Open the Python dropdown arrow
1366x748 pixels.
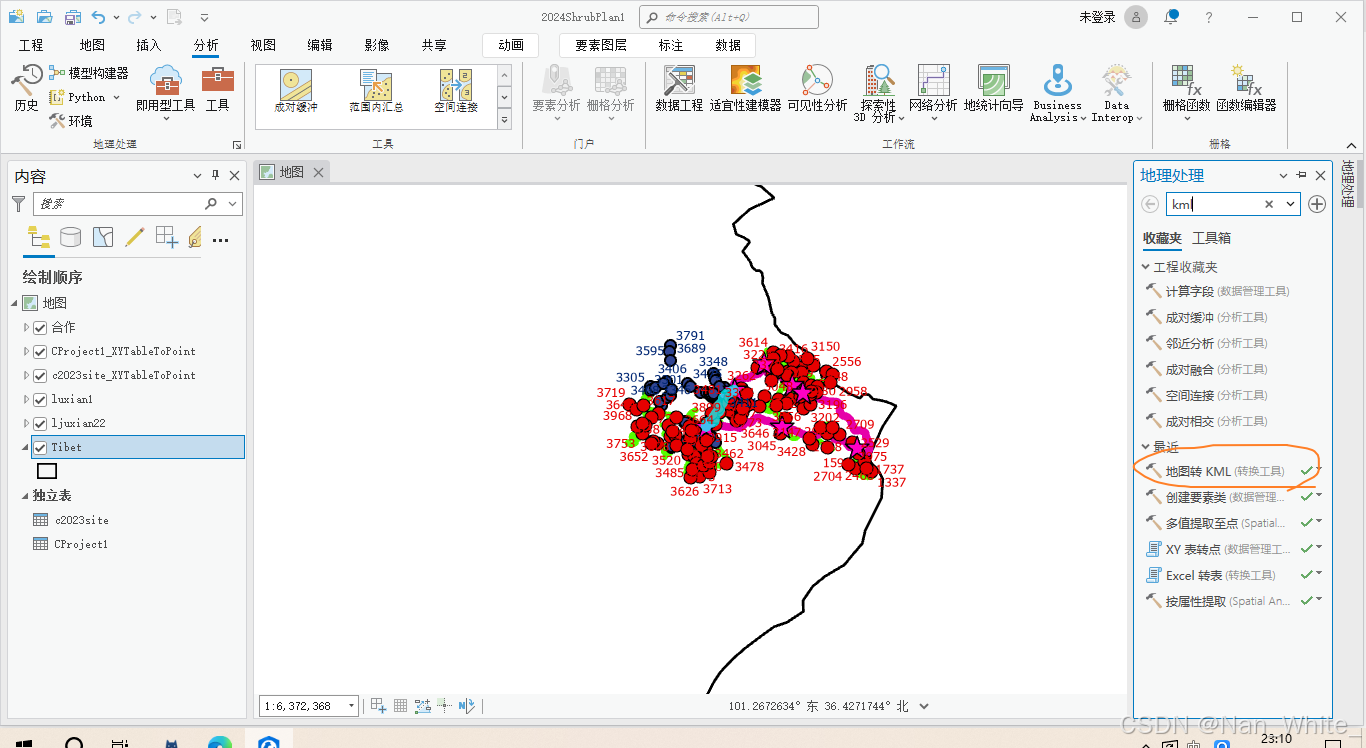coord(116,97)
